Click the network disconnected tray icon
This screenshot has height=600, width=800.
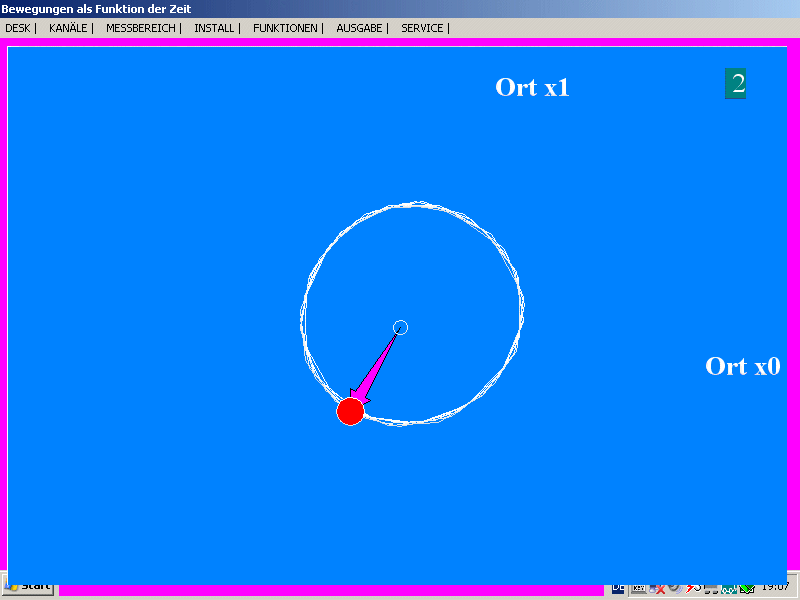(x=656, y=589)
